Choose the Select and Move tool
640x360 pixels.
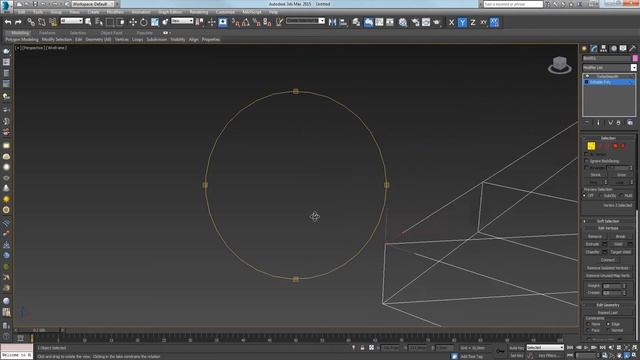(133, 22)
